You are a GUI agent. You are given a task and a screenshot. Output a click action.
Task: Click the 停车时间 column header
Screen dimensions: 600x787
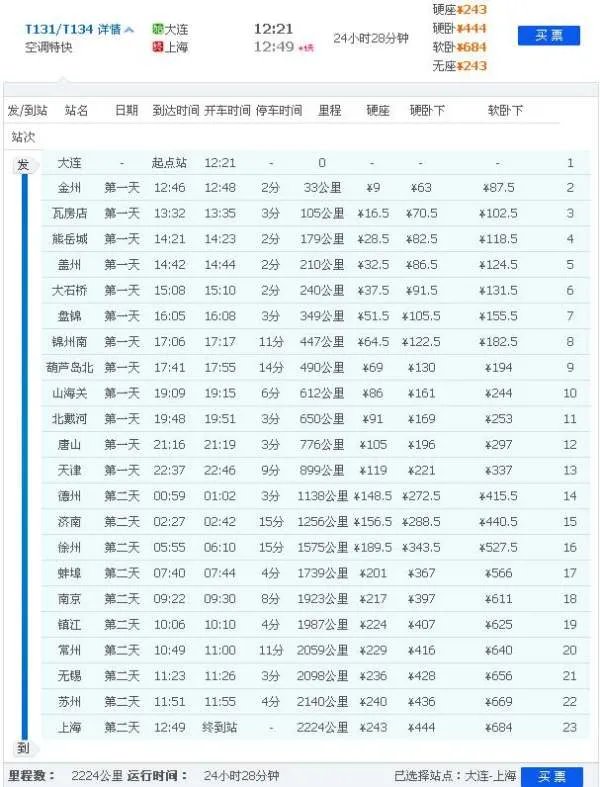pos(279,110)
